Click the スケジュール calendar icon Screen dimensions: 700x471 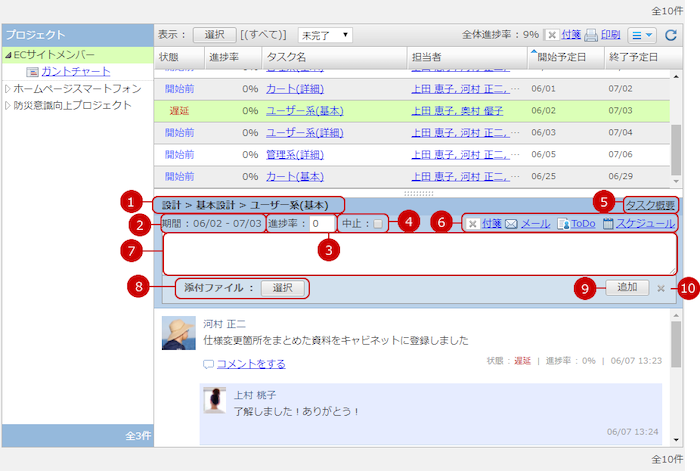[x=607, y=224]
